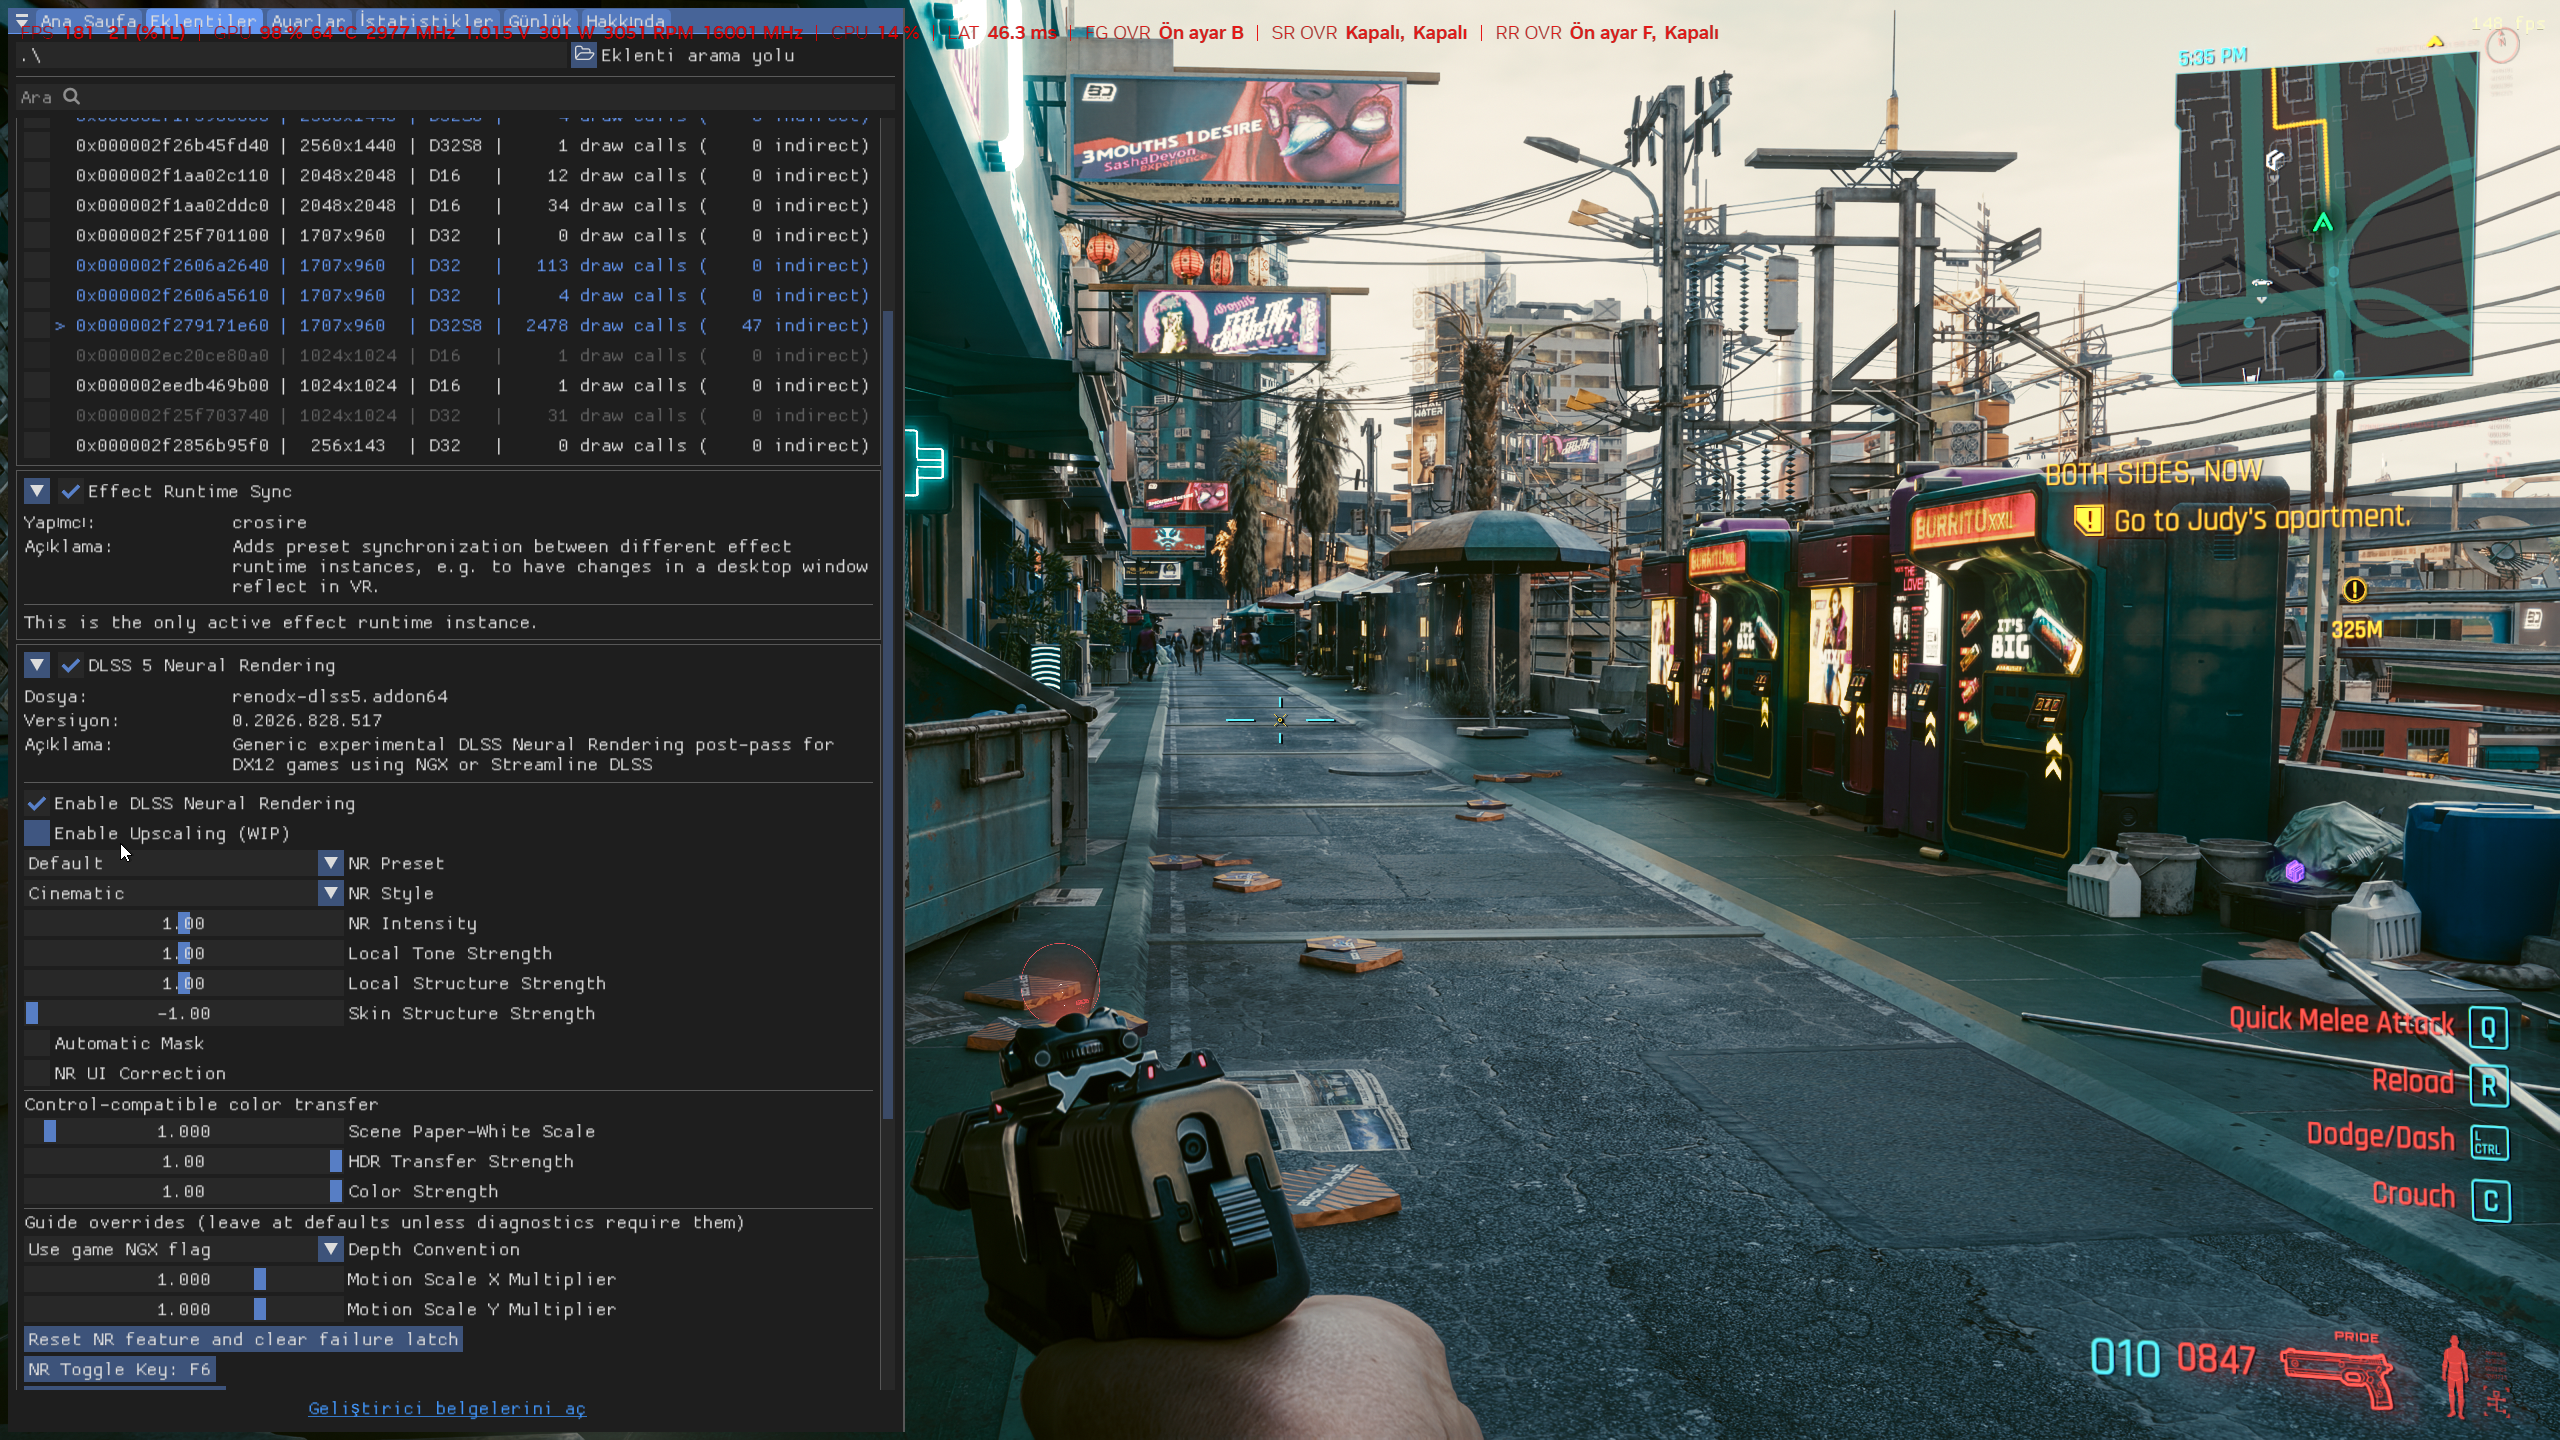Click the Skin Structure Strength slider
Screen dimensions: 2560x1440
coord(184,1013)
